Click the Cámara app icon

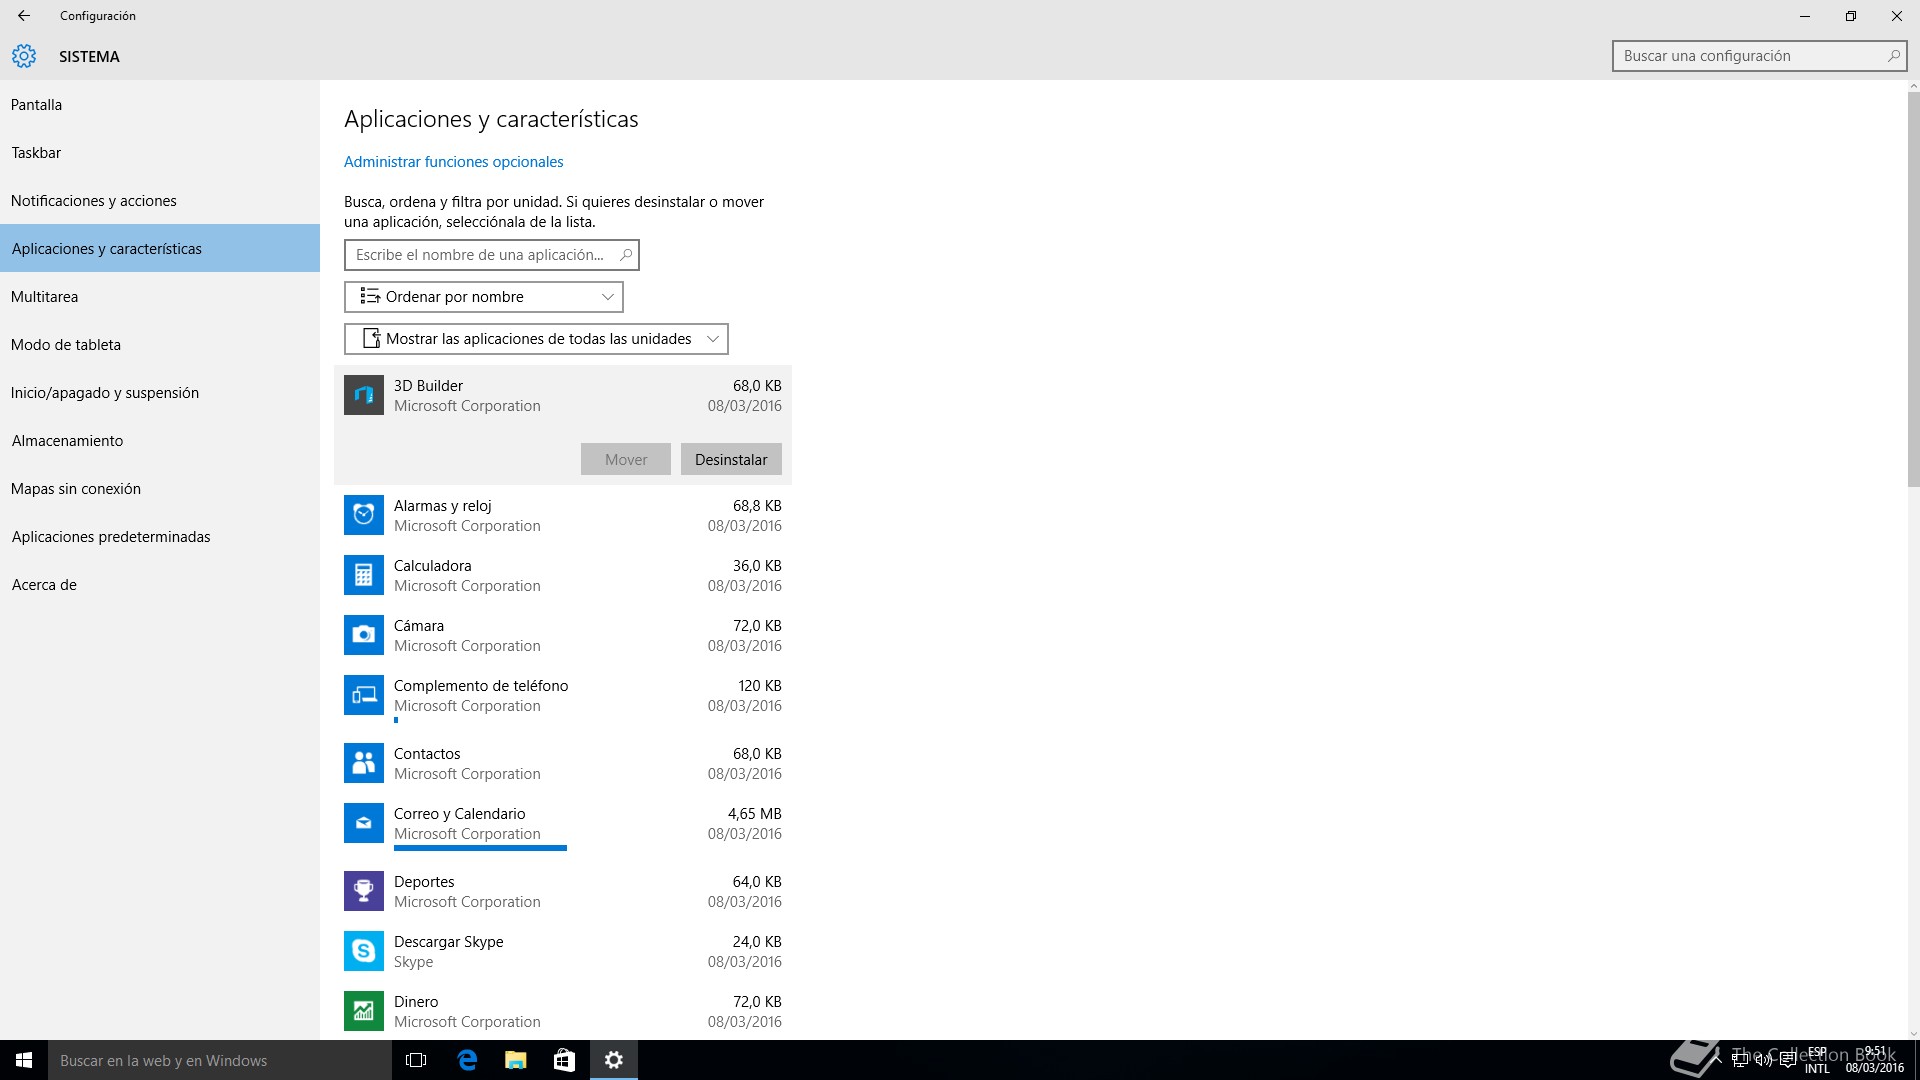pyautogui.click(x=364, y=635)
